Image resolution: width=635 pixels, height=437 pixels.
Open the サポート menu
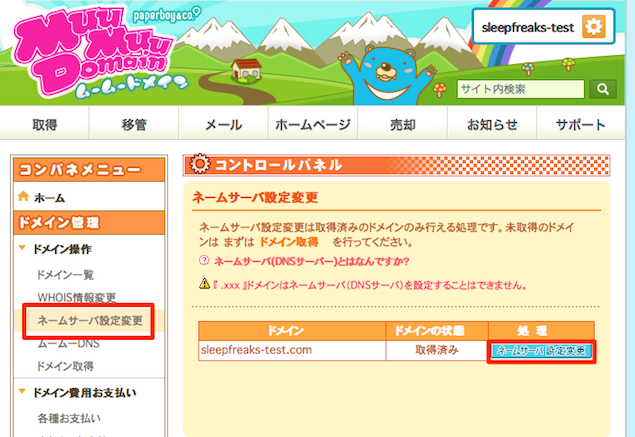tap(581, 124)
